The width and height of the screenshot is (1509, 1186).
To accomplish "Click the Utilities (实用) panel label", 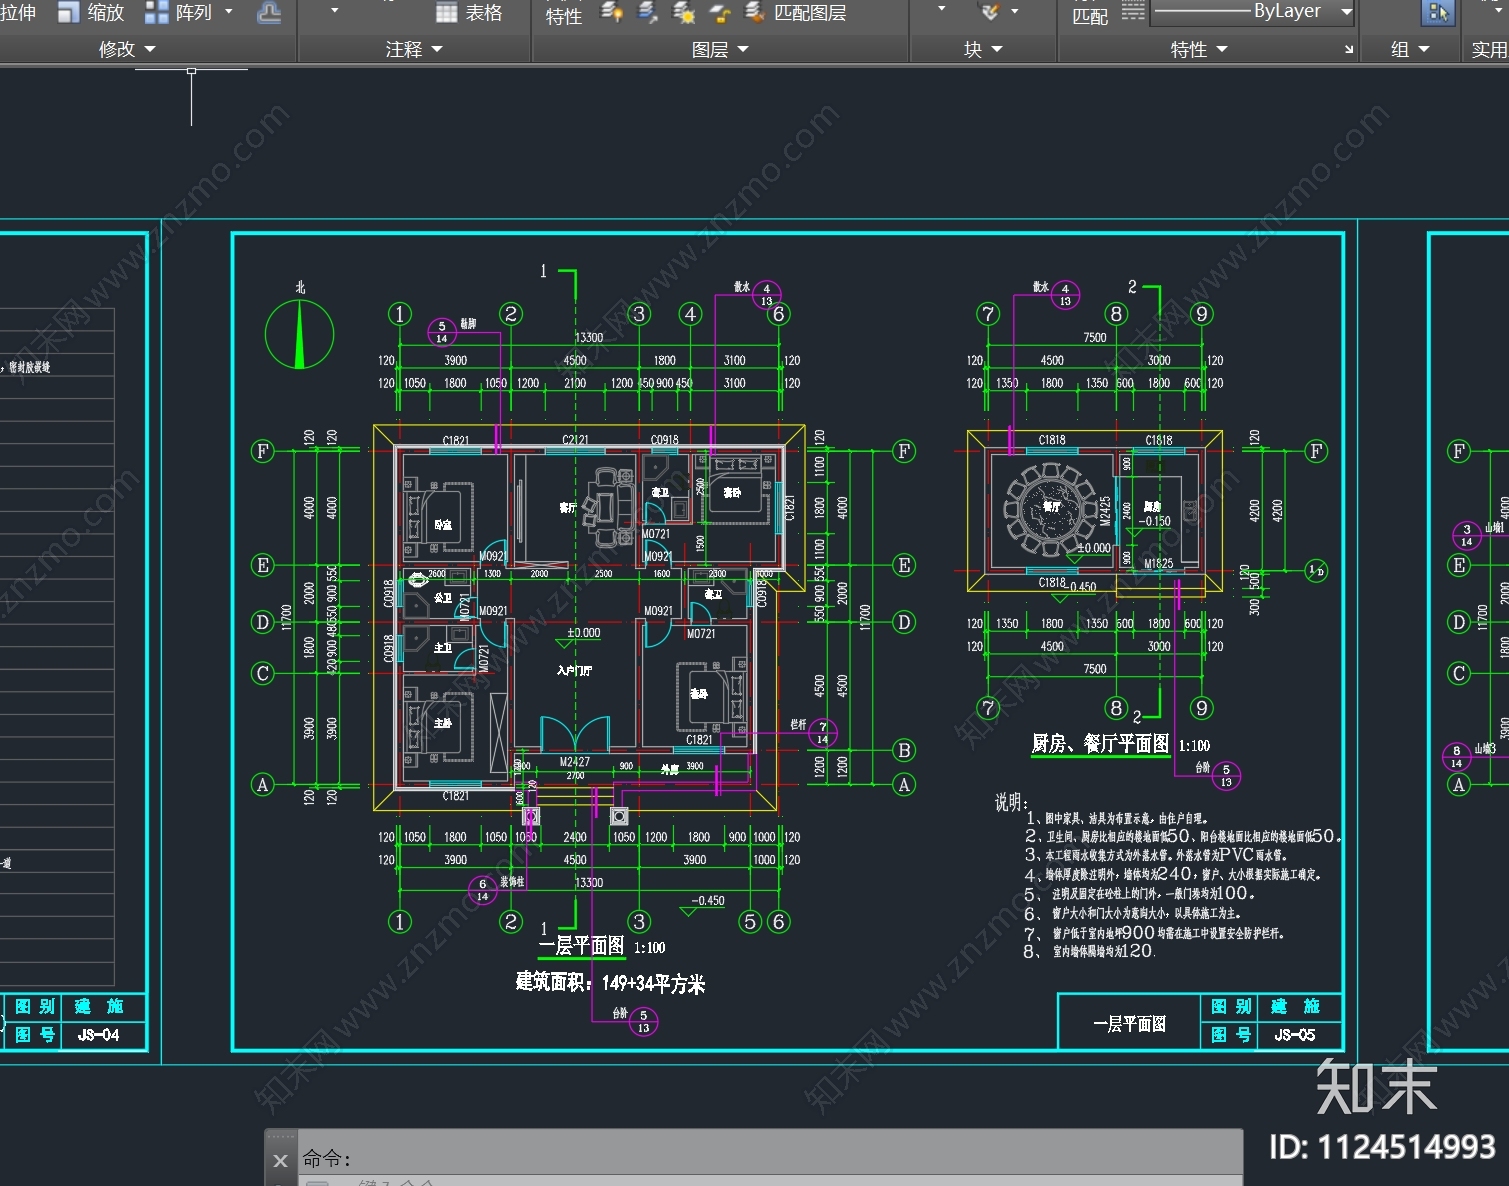I will [x=1489, y=49].
